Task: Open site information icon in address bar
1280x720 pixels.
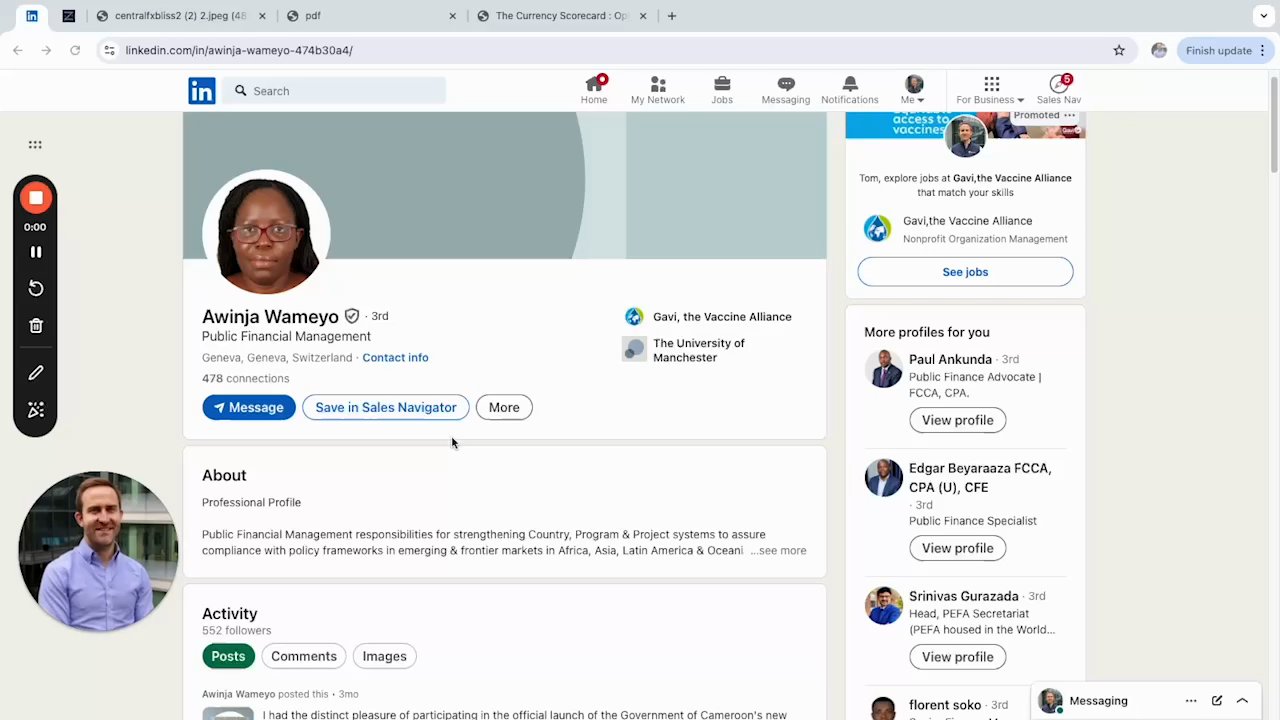Action: 109,50
